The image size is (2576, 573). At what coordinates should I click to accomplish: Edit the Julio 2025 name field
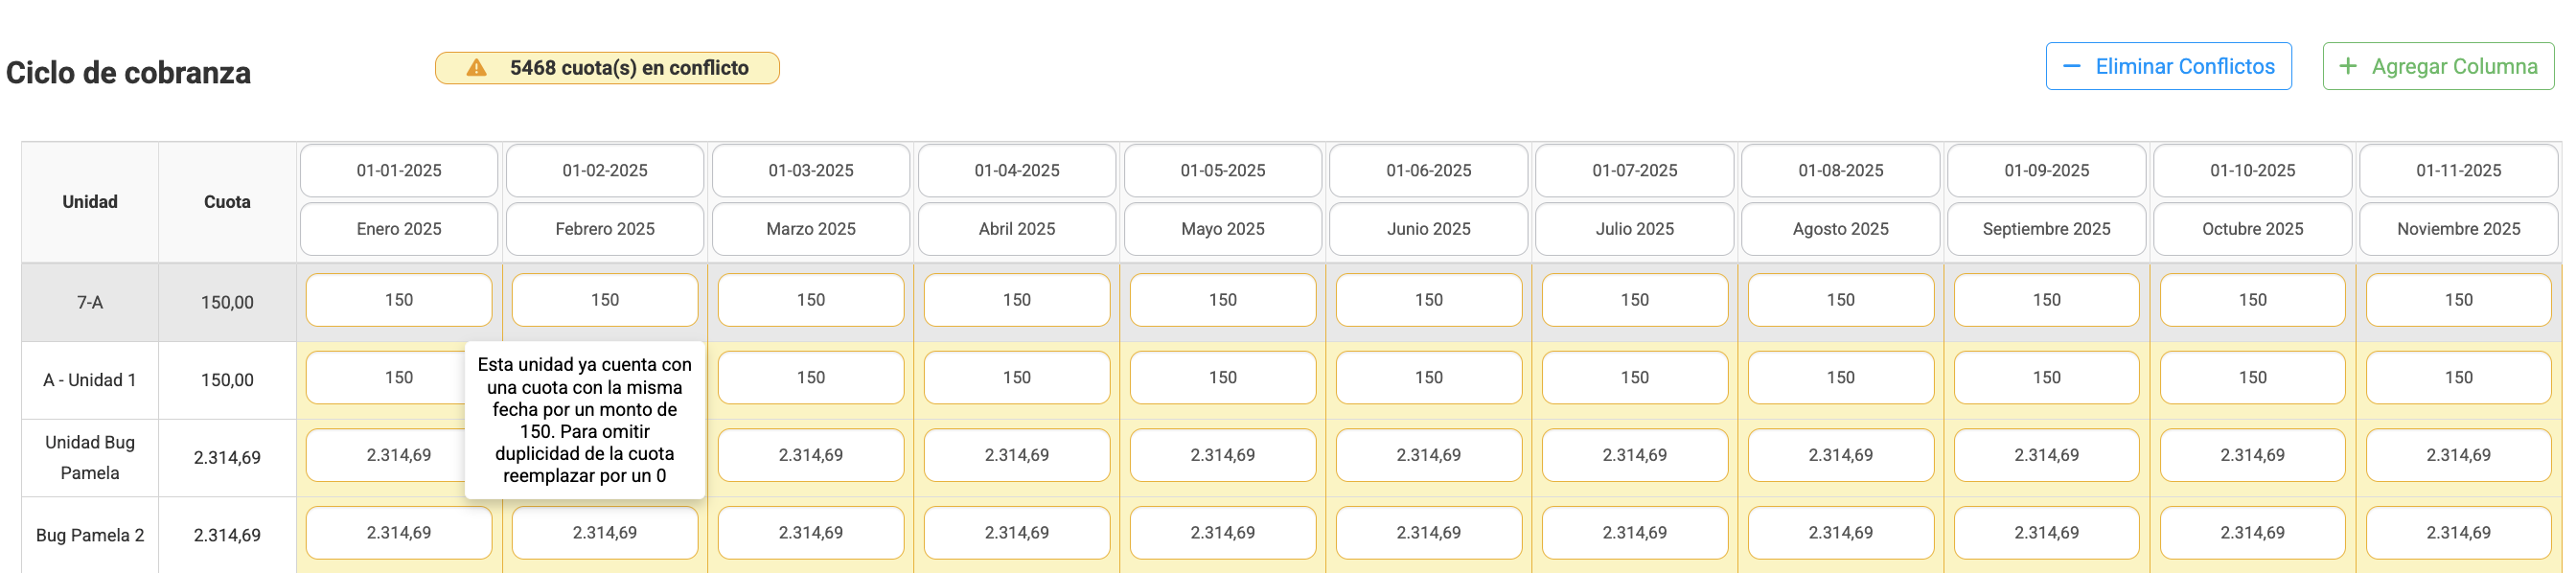(1635, 229)
